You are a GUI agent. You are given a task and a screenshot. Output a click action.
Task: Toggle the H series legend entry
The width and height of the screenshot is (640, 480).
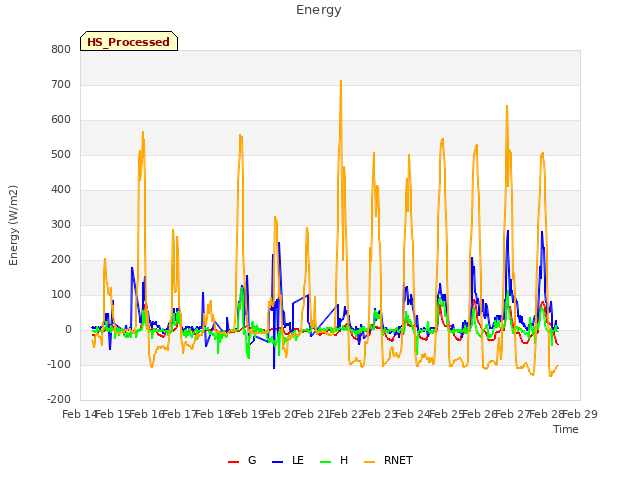pyautogui.click(x=334, y=460)
